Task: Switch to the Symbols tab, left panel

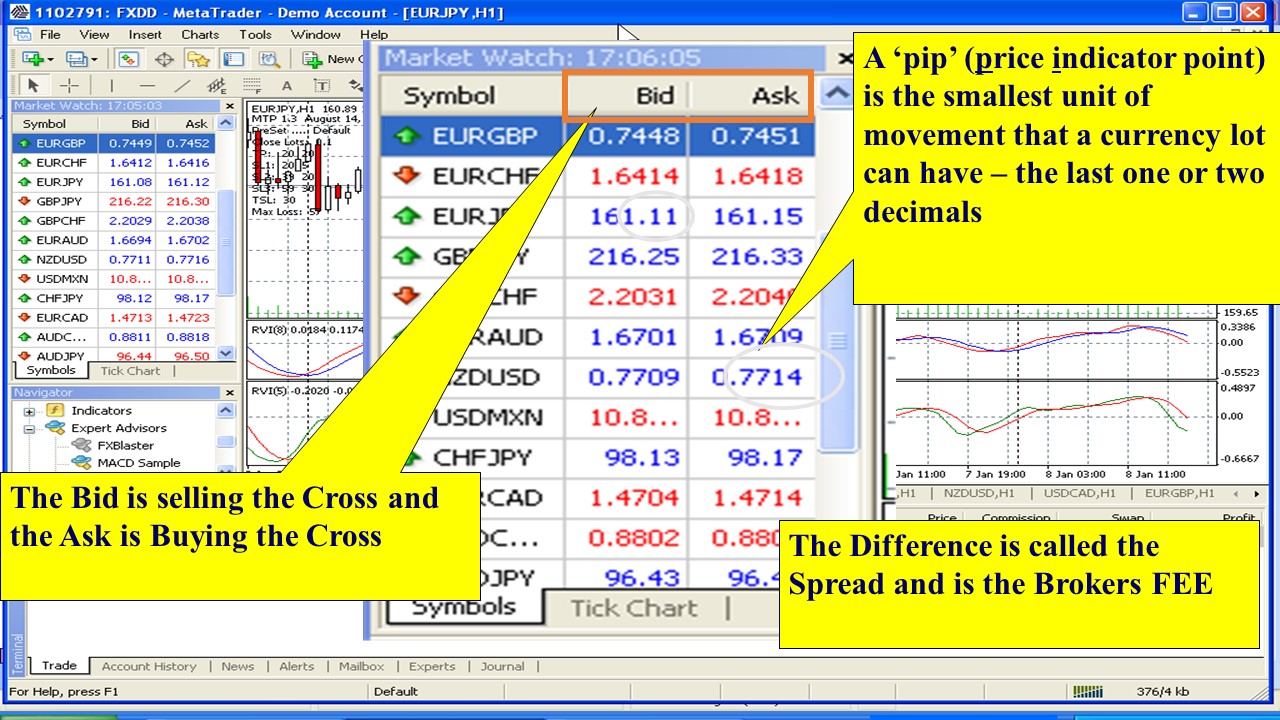Action: click(x=50, y=371)
